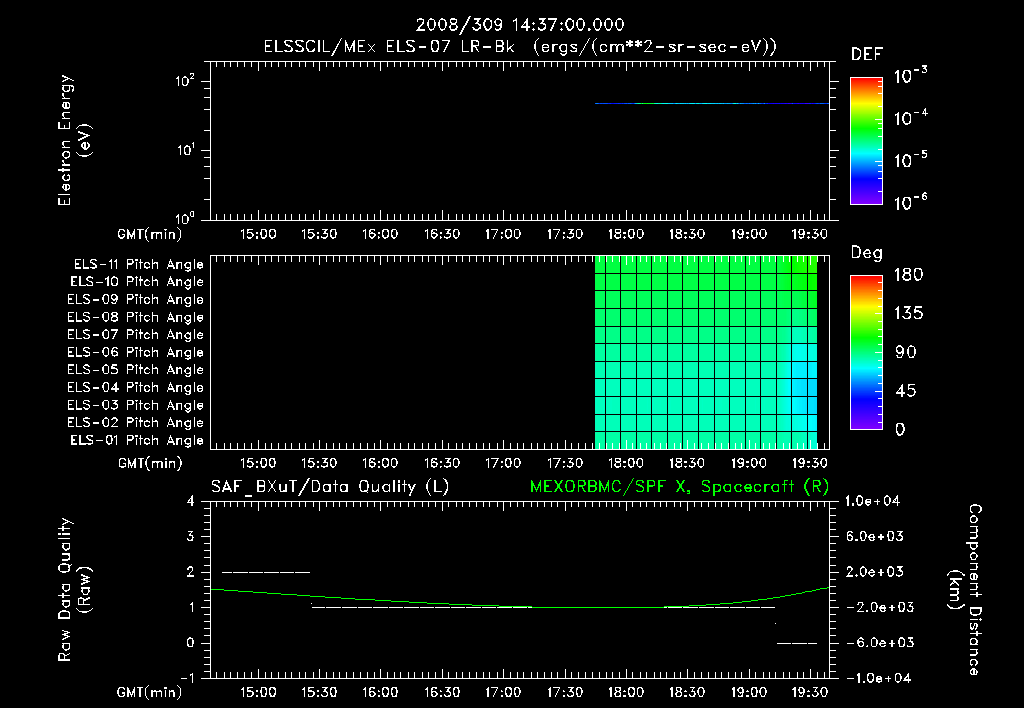
Task: Click the 10⁰ tick on the electron energy axis
Action: click(185, 218)
